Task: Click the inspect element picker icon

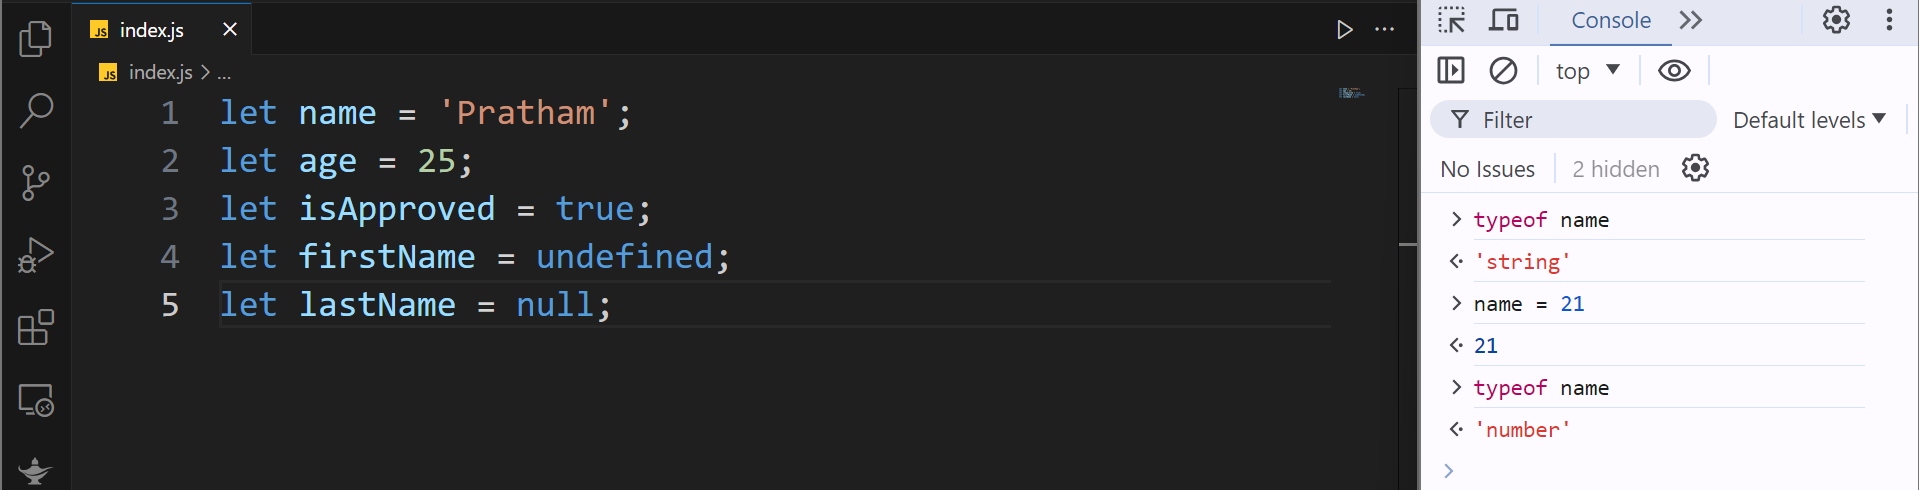Action: (x=1451, y=20)
